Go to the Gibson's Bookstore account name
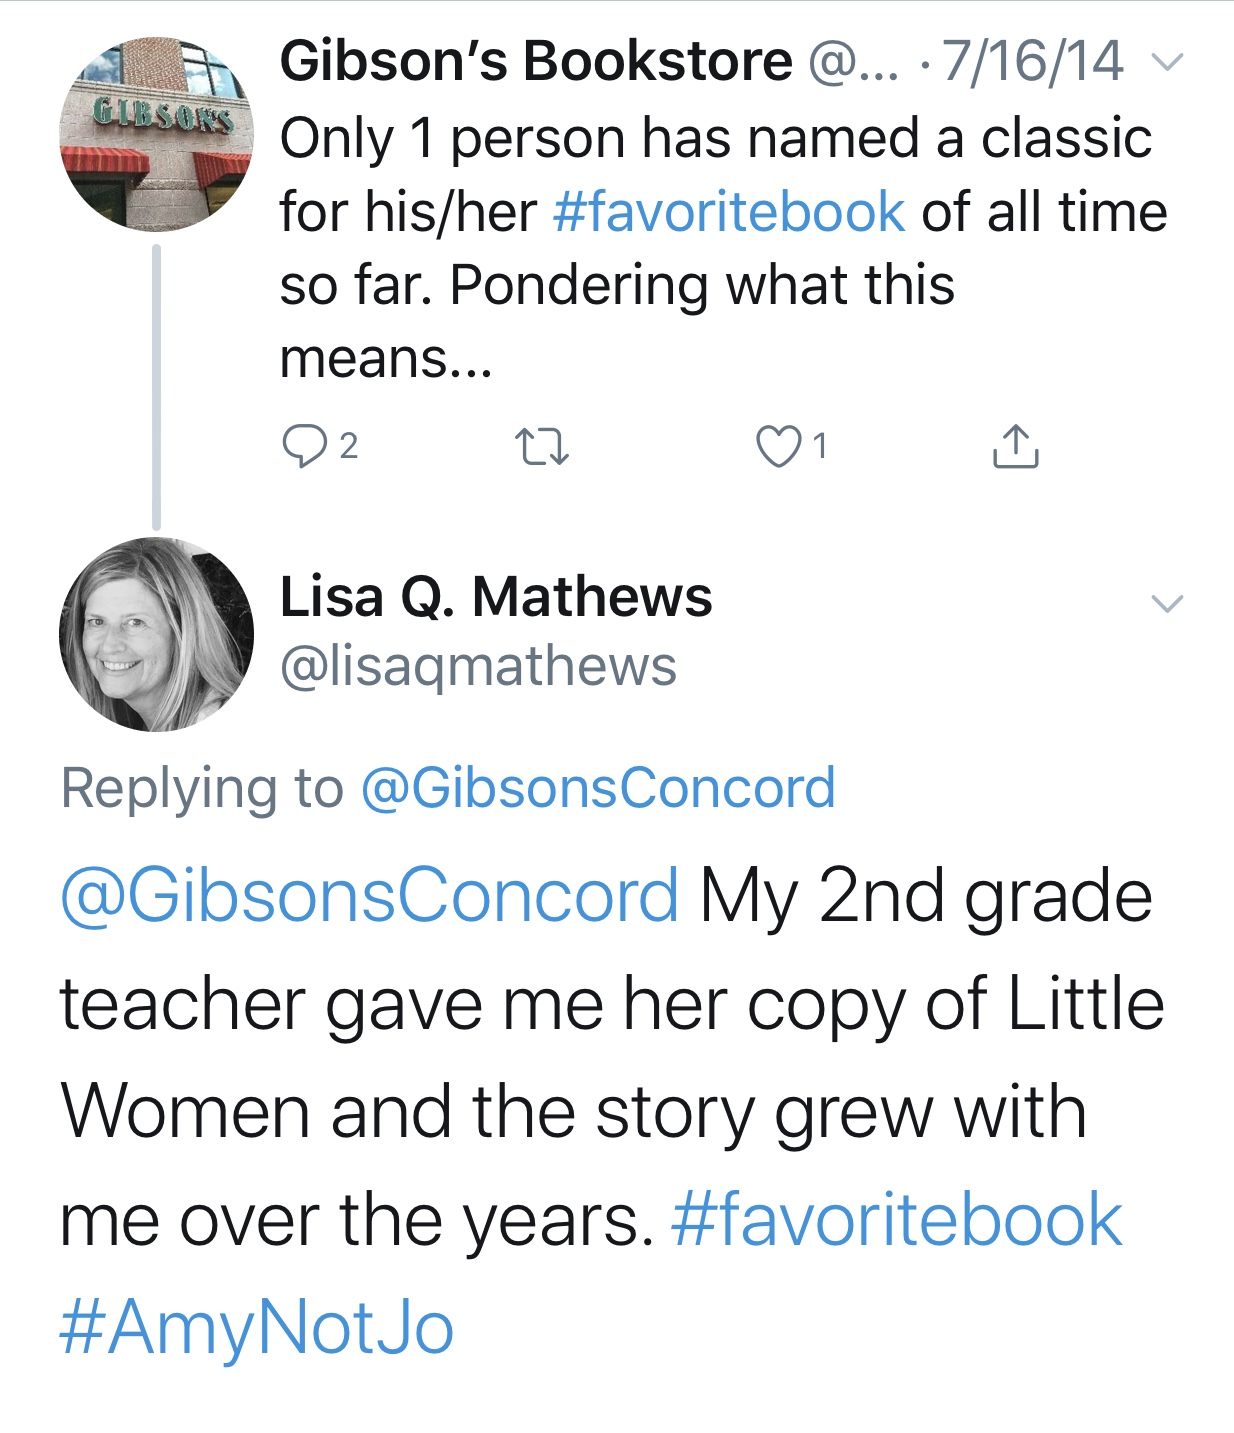This screenshot has width=1234, height=1433. coord(536,62)
